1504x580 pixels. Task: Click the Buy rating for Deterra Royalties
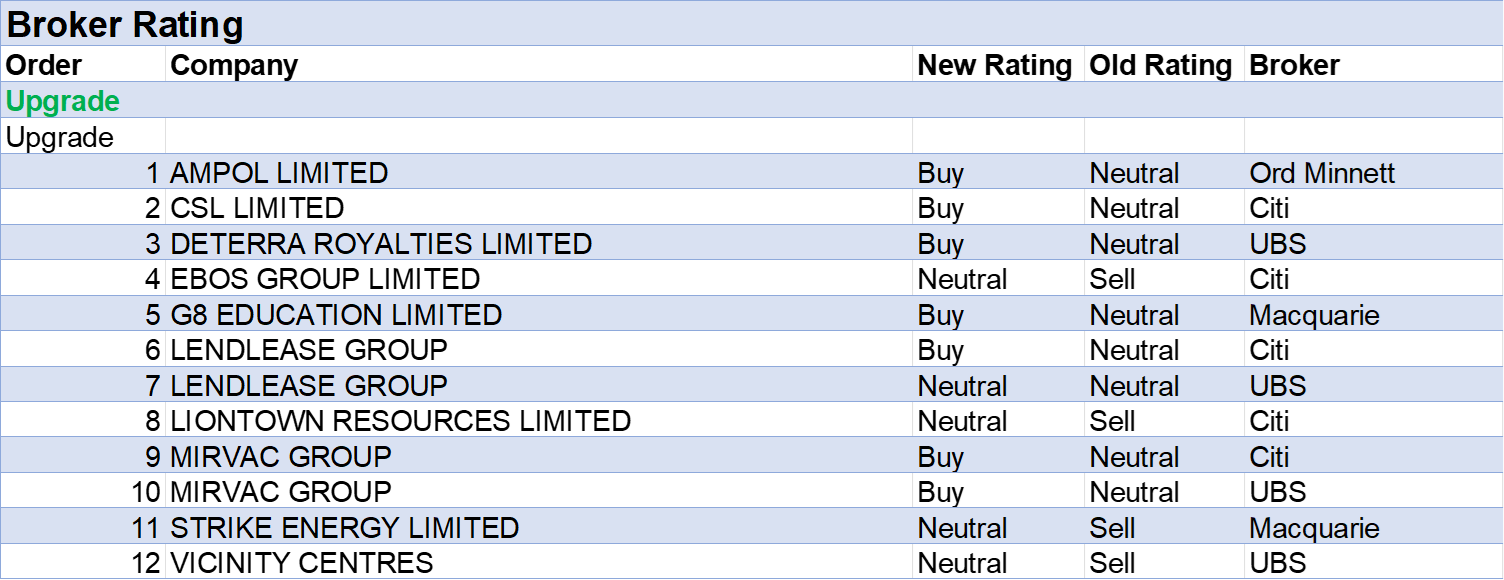(x=941, y=244)
